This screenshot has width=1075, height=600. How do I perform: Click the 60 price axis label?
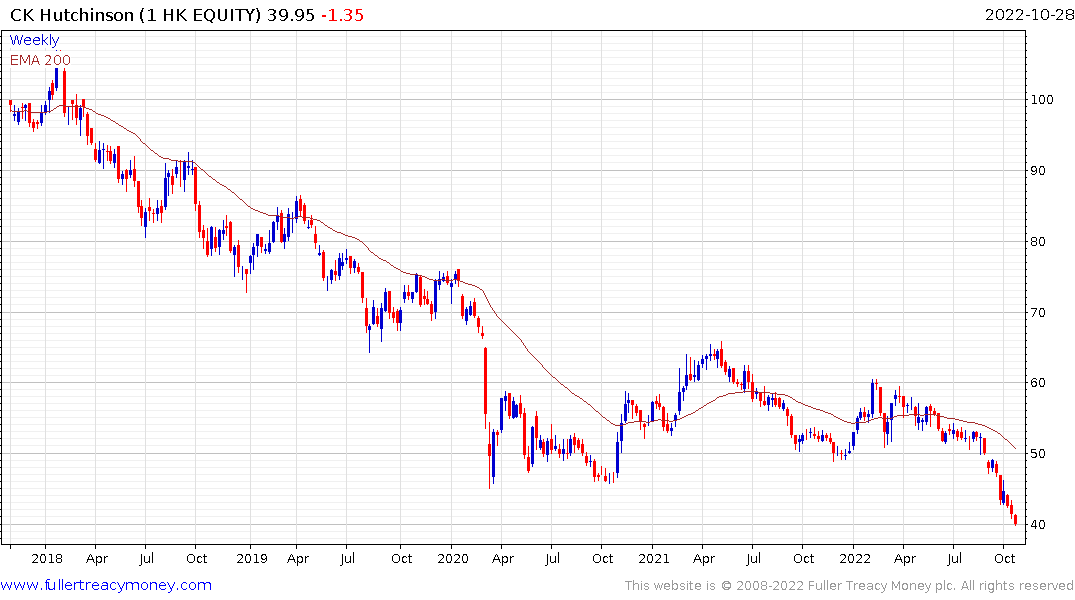[x=1038, y=383]
